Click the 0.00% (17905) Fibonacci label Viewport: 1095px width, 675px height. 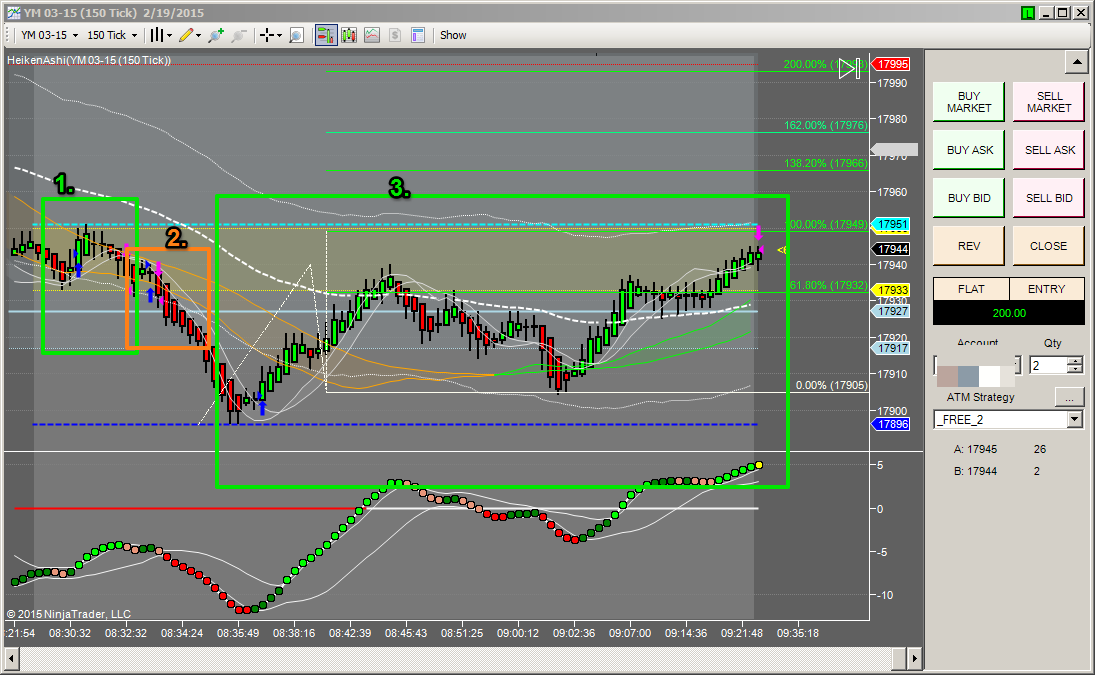831,385
